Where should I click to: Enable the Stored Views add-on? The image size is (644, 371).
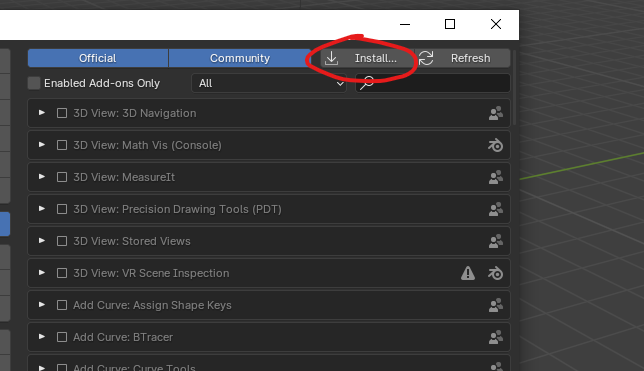[x=62, y=241]
